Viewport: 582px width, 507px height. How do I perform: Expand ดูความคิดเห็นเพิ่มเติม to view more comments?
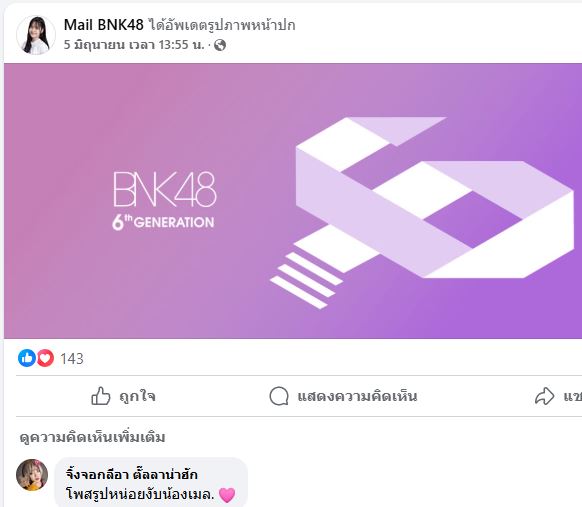(92, 437)
